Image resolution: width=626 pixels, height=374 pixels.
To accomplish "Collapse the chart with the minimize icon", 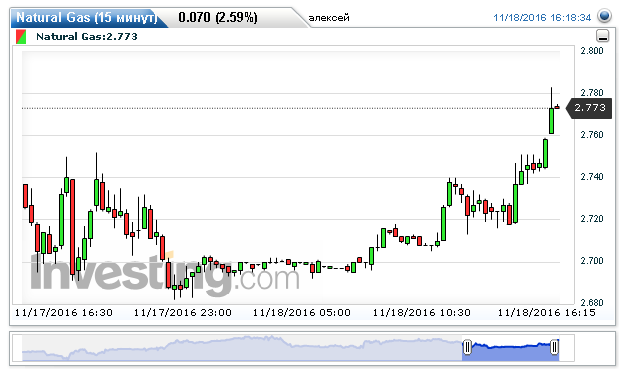I will pos(602,36).
